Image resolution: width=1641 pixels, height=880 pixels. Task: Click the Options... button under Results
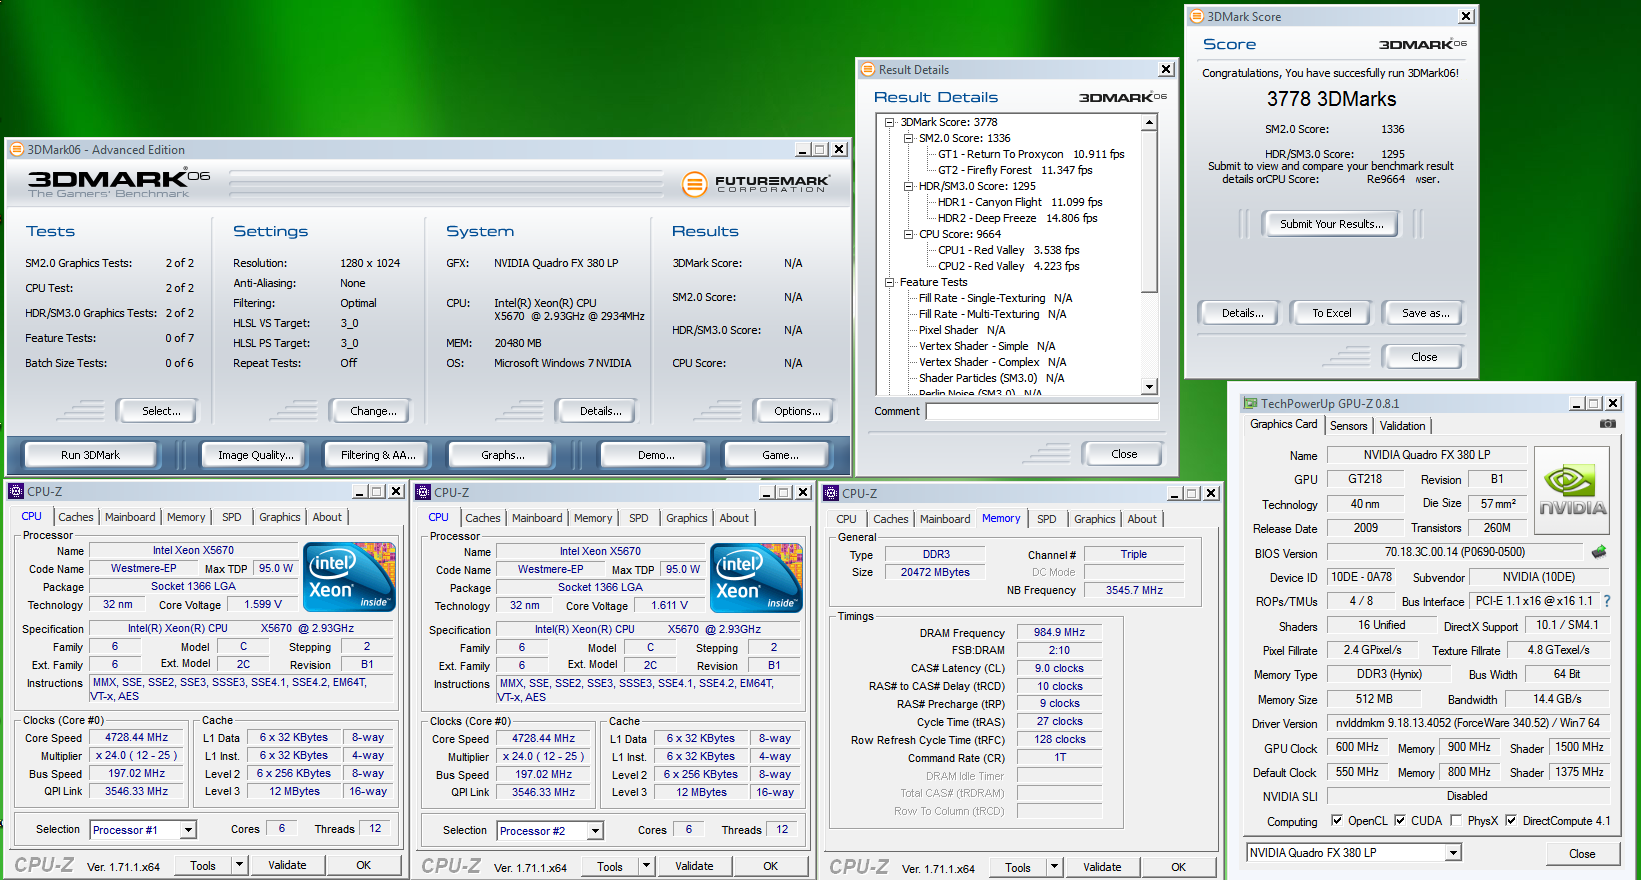(x=797, y=411)
